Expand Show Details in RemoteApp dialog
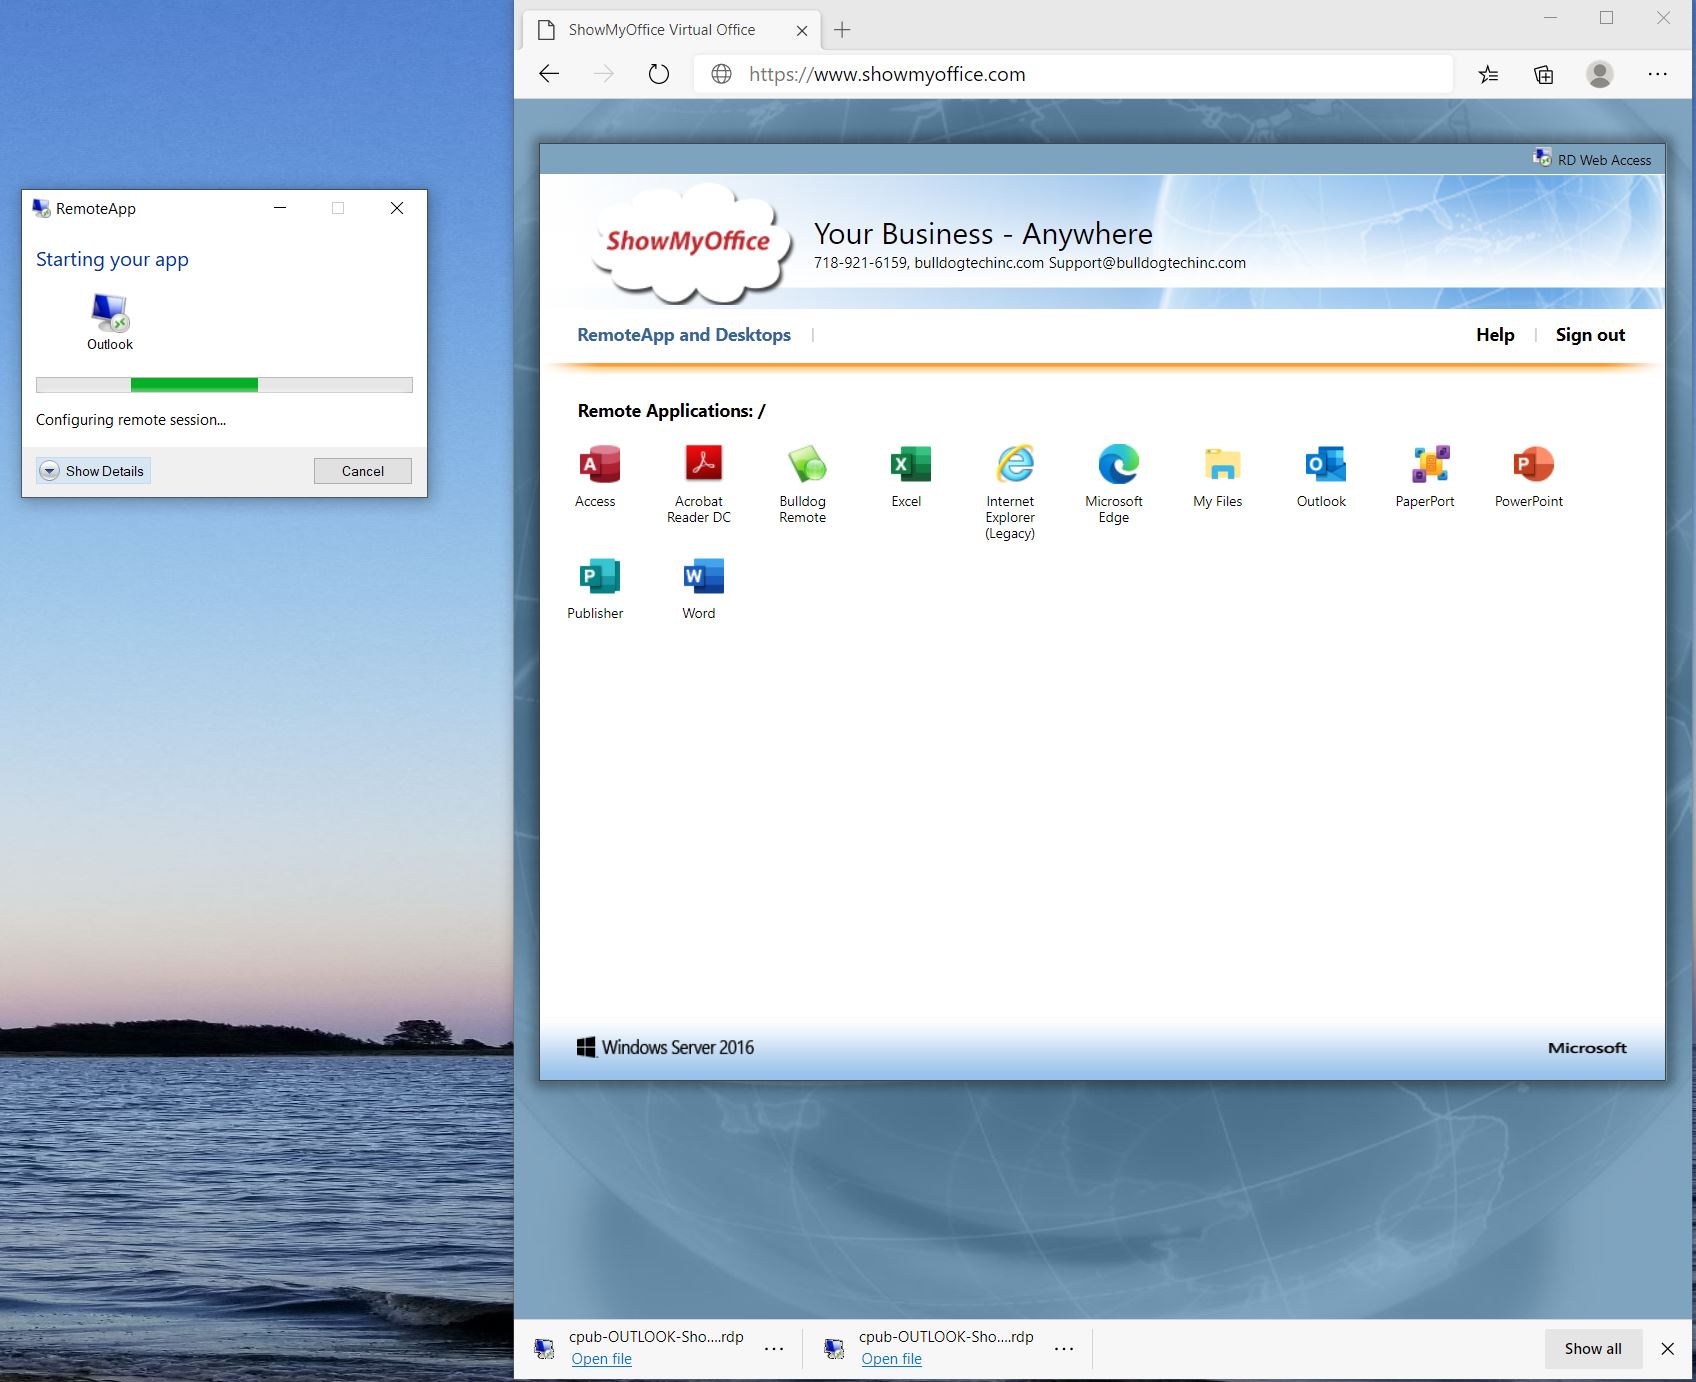The image size is (1696, 1382). pos(93,471)
